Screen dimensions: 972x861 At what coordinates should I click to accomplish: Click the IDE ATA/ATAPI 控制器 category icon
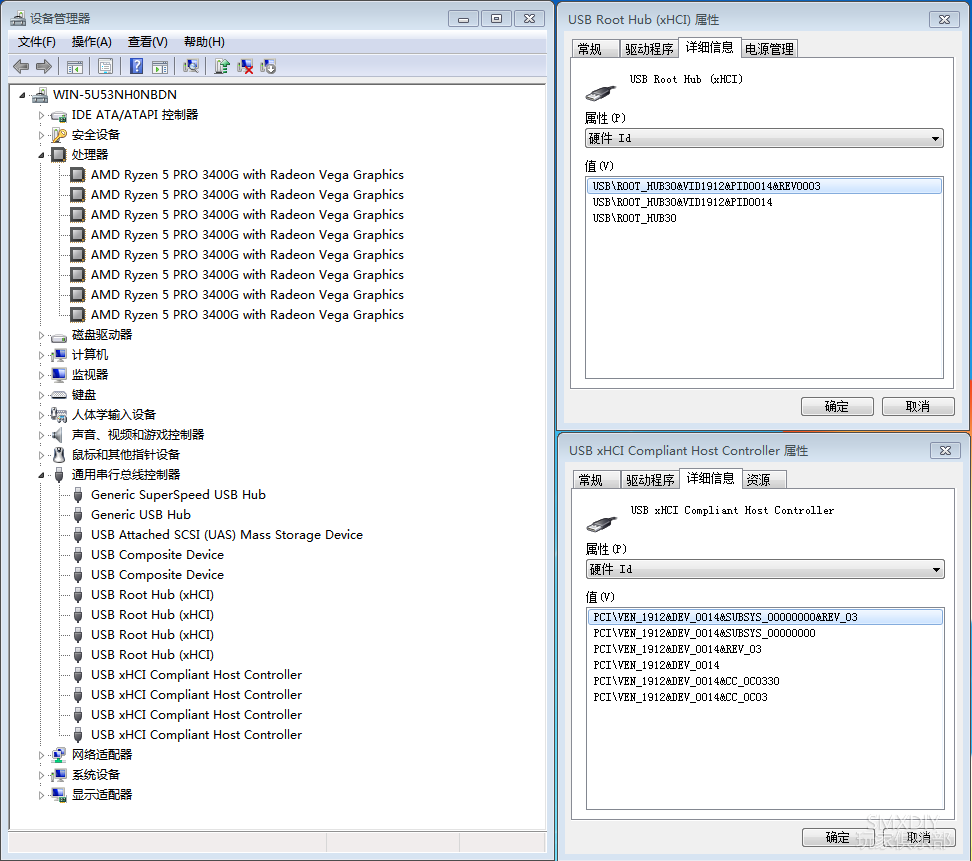(x=59, y=115)
